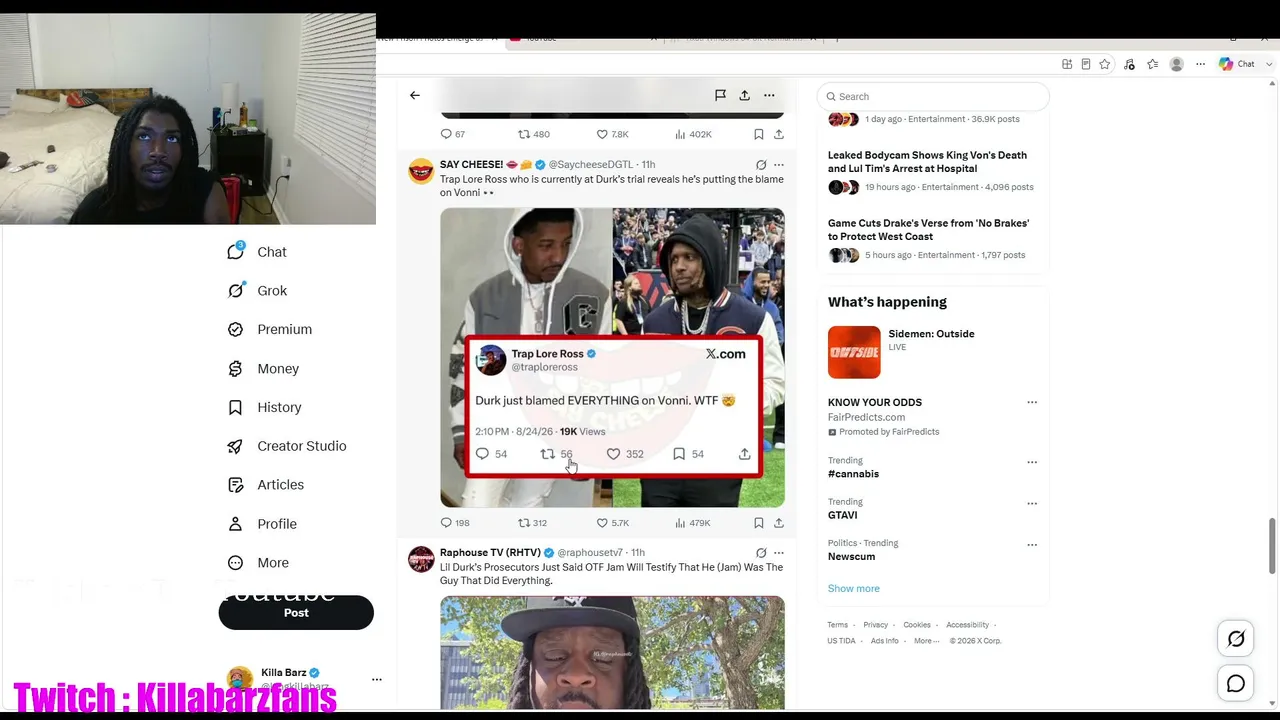View analytics for the 479K views post
The width and height of the screenshot is (1280, 720).
pyautogui.click(x=693, y=523)
